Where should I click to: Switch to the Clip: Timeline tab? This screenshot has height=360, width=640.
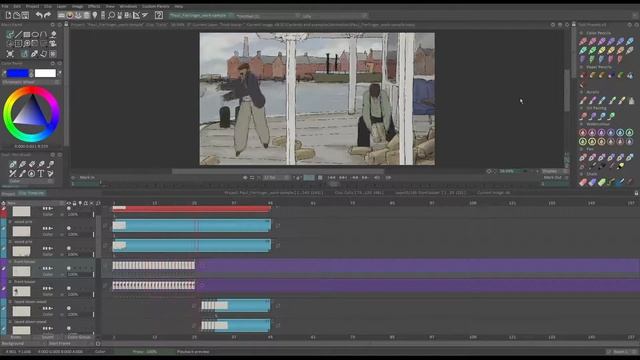tap(31, 193)
